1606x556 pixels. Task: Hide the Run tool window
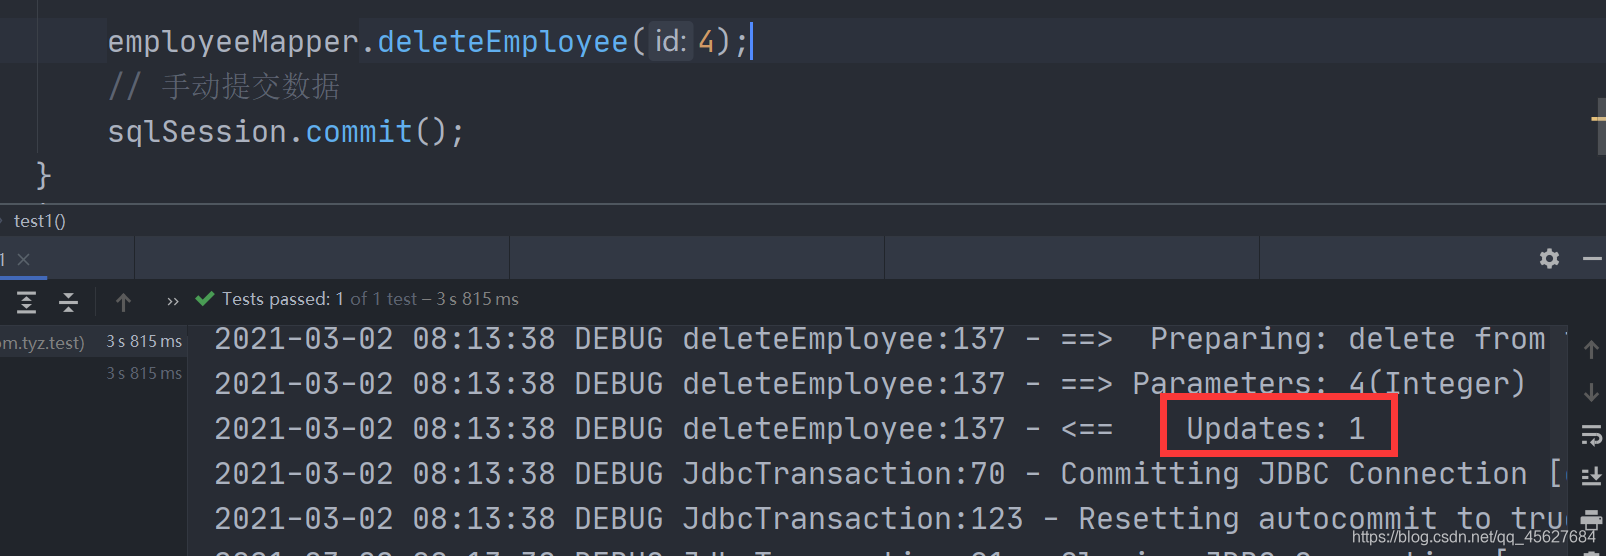point(1592,258)
